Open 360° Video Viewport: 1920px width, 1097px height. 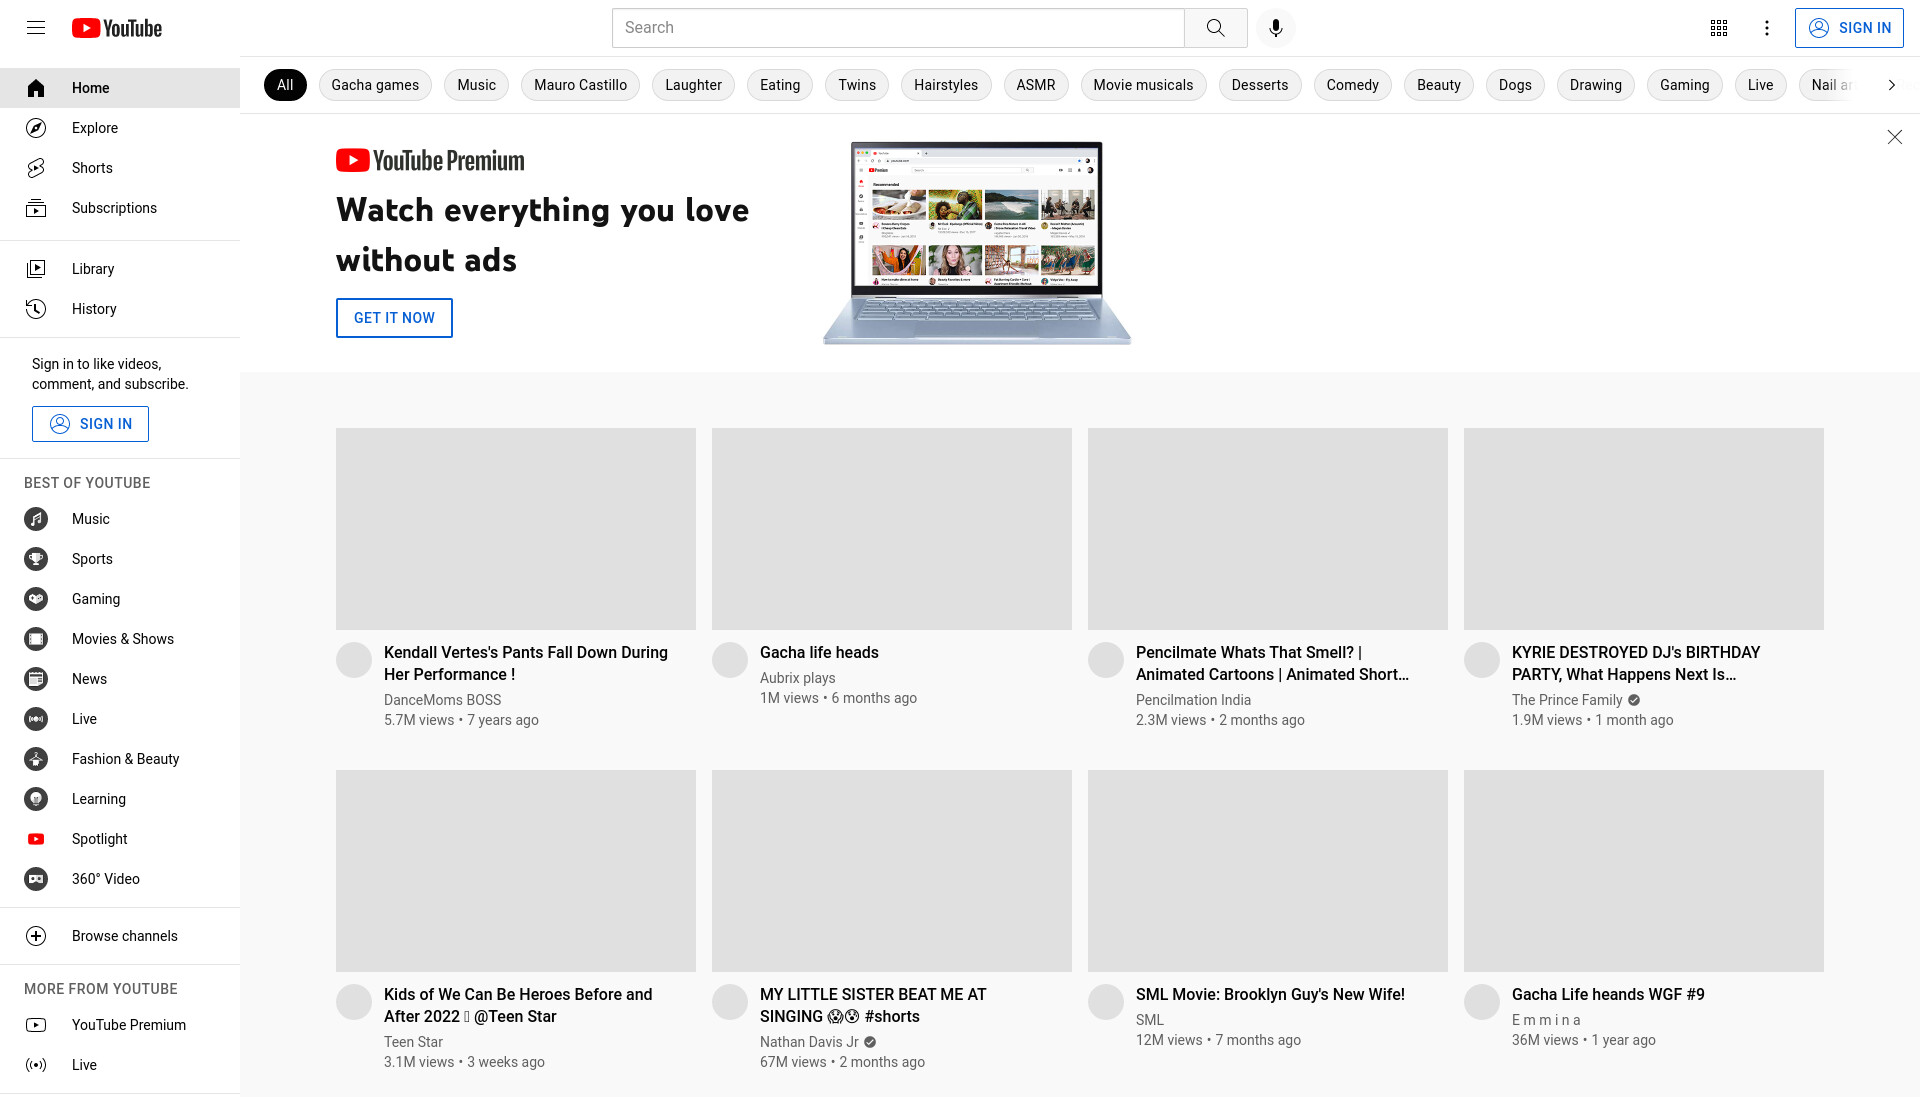120,879
